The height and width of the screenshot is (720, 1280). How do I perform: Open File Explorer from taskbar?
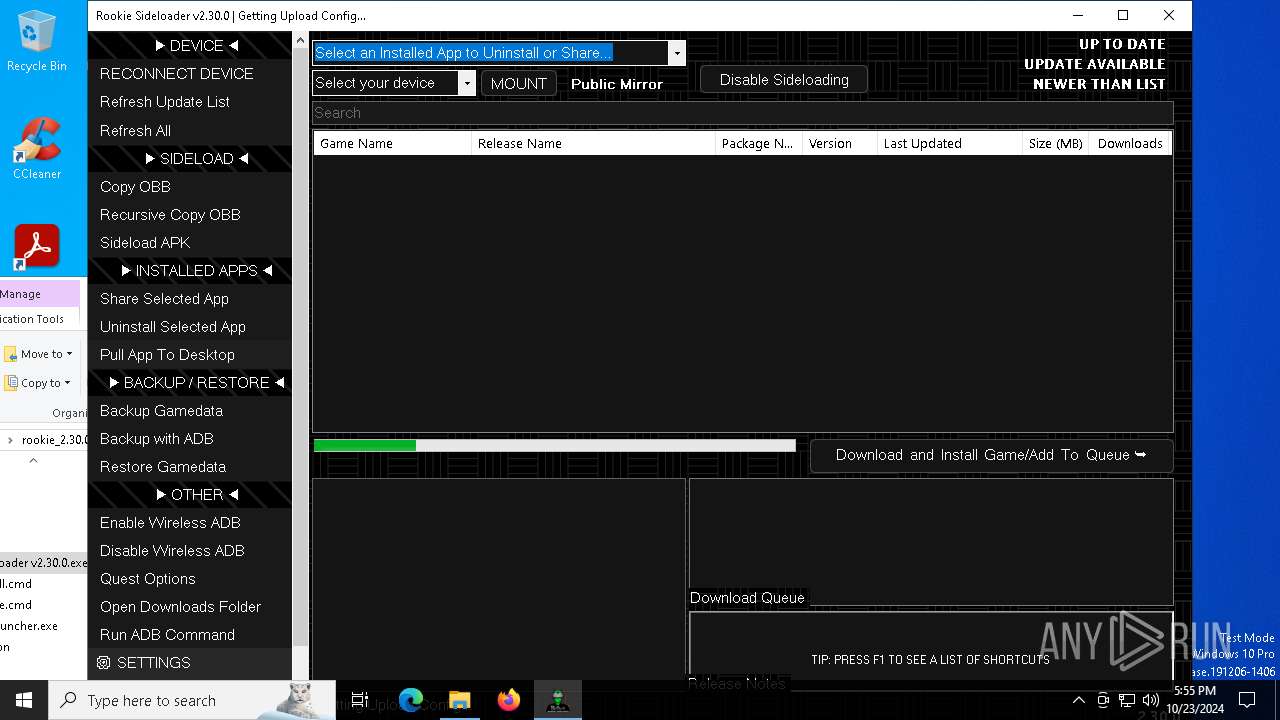click(x=460, y=700)
